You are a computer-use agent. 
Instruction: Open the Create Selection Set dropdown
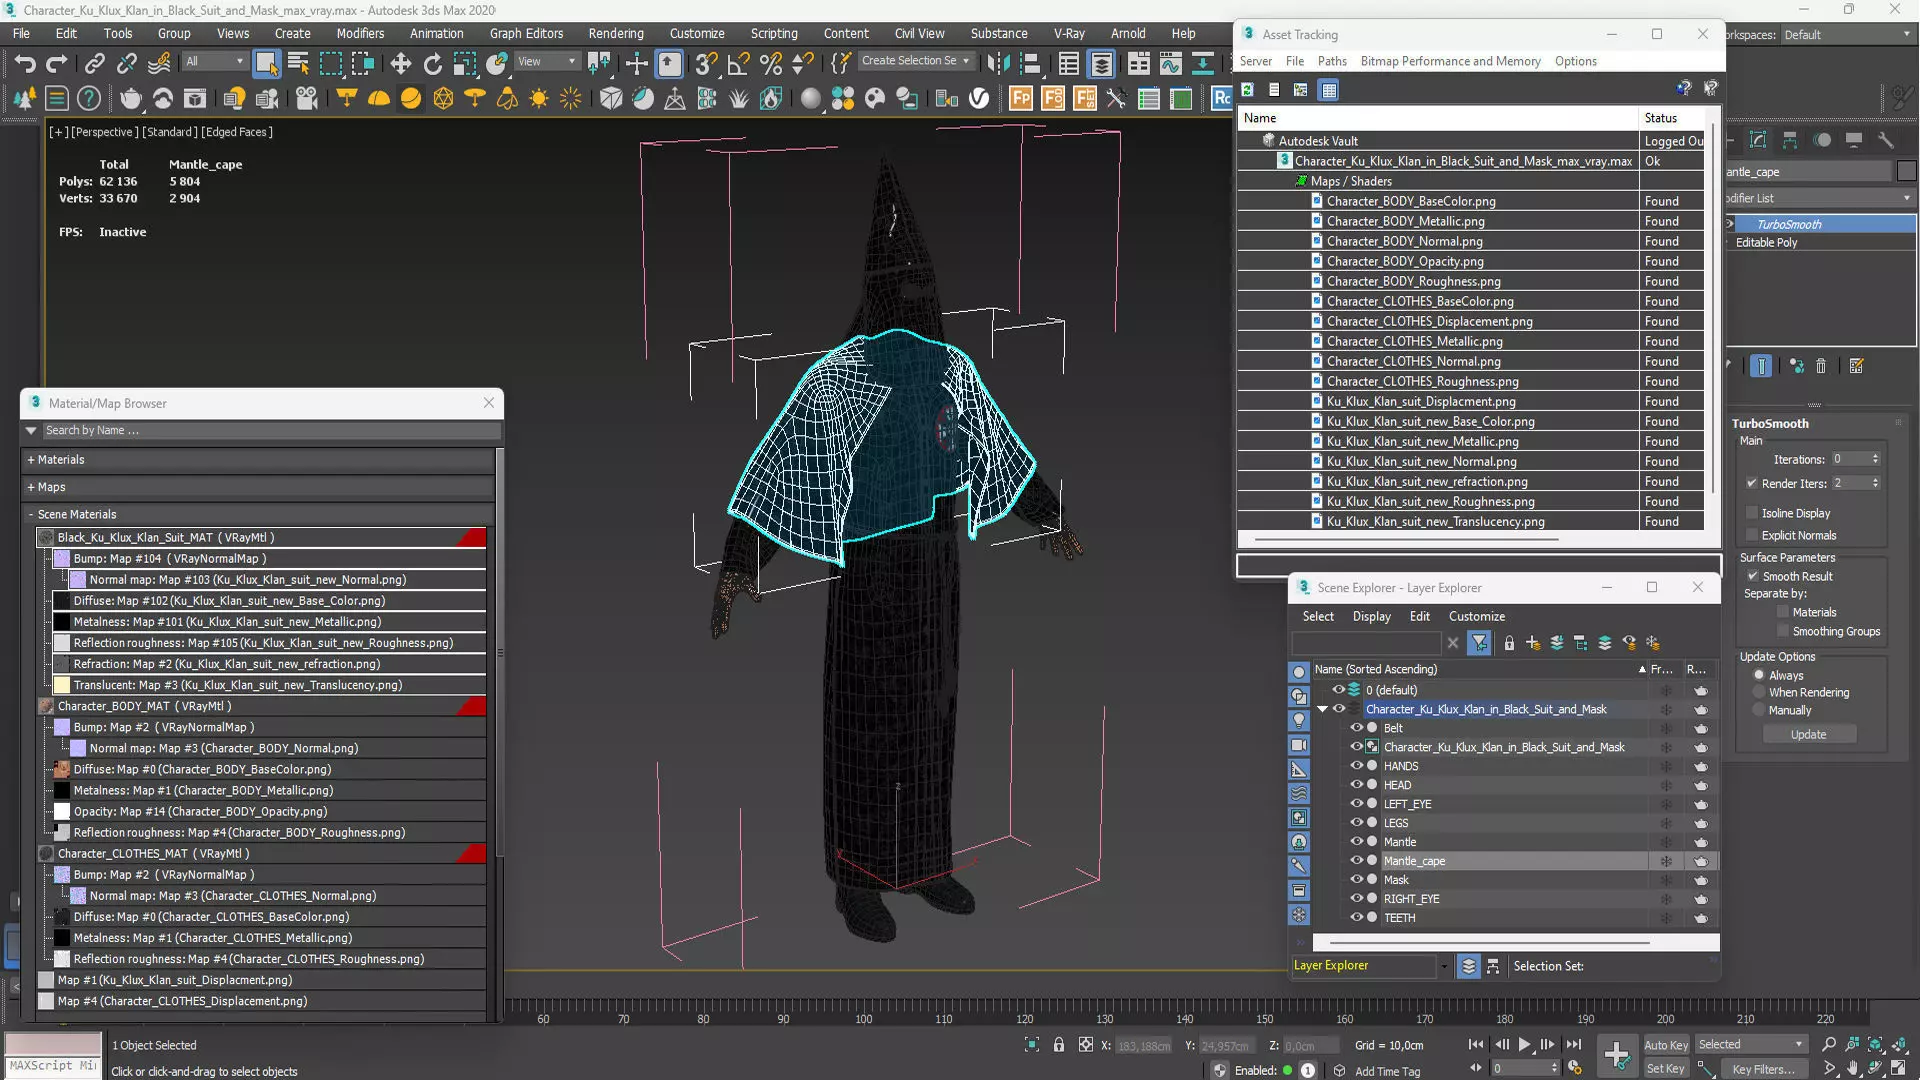point(915,61)
